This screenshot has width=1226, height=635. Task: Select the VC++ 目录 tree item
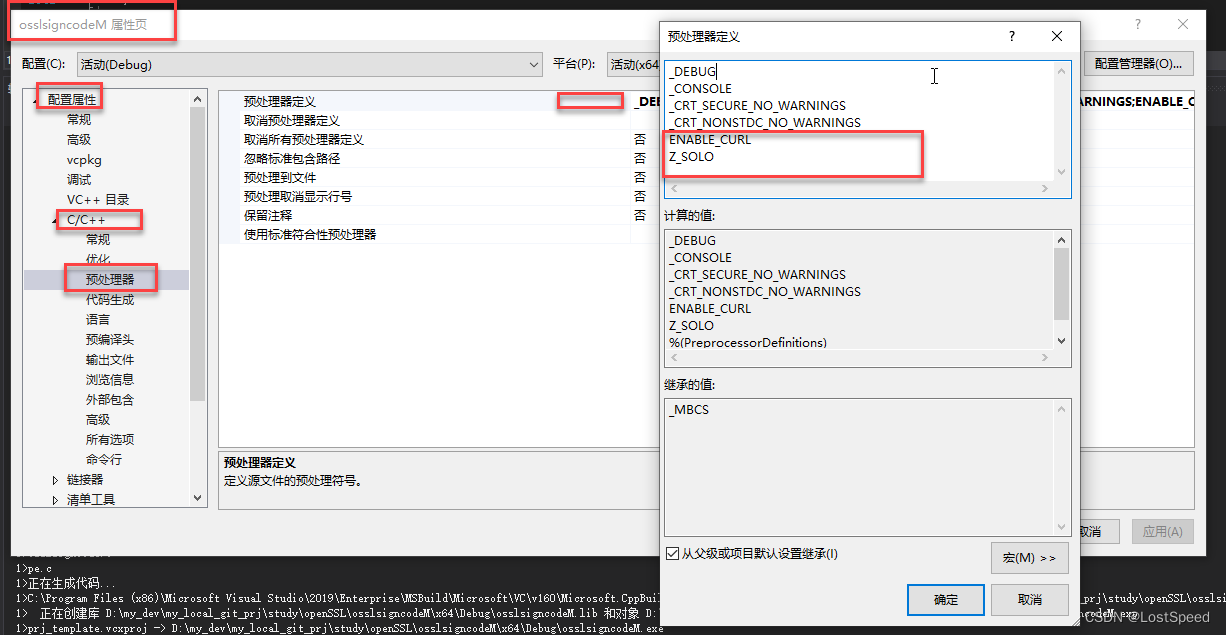[98, 200]
